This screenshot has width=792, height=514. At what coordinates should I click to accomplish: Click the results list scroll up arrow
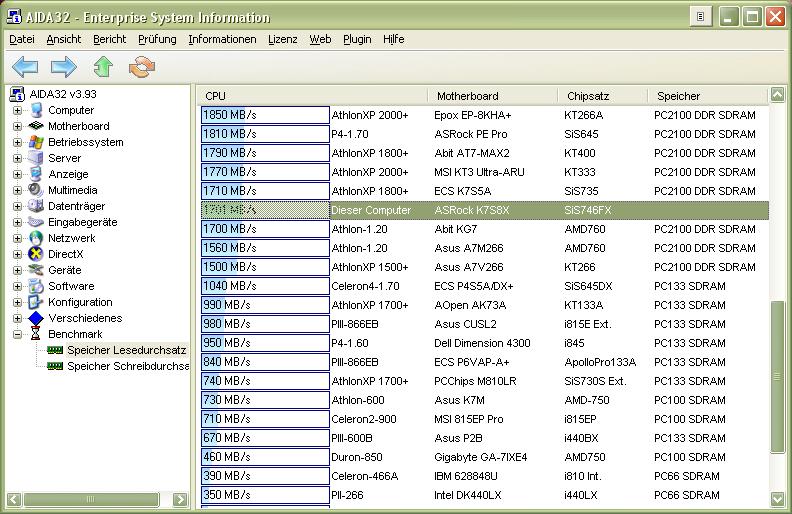pos(777,94)
